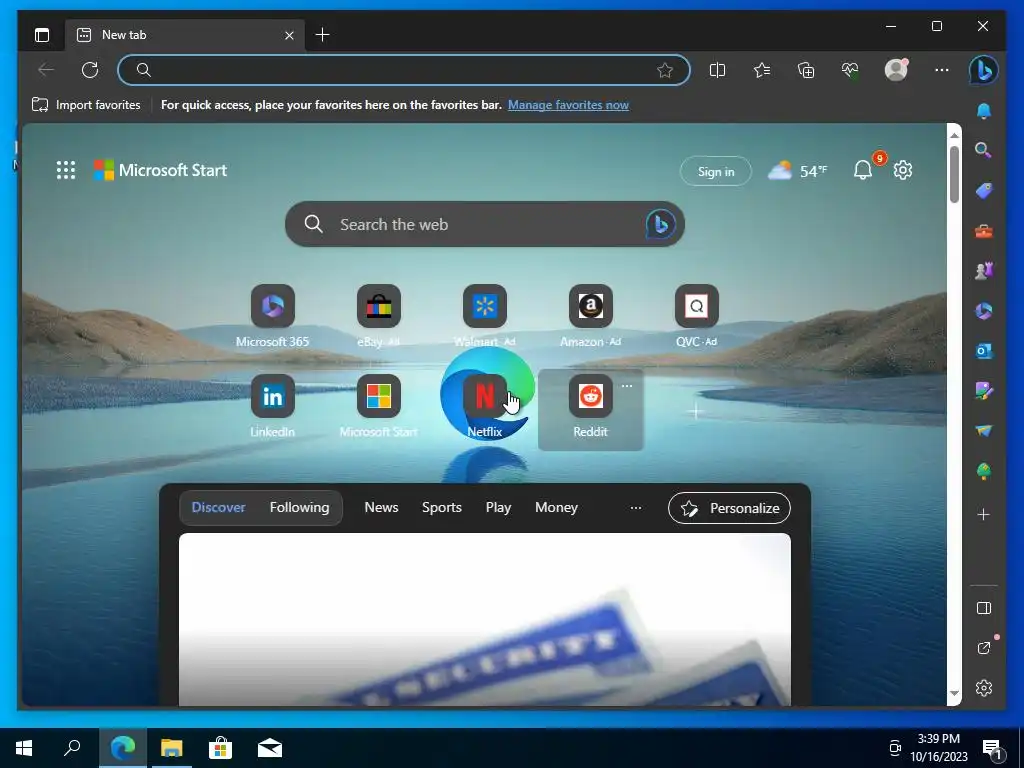Click the Personalize button
Viewport: 1024px width, 768px height.
coord(729,508)
